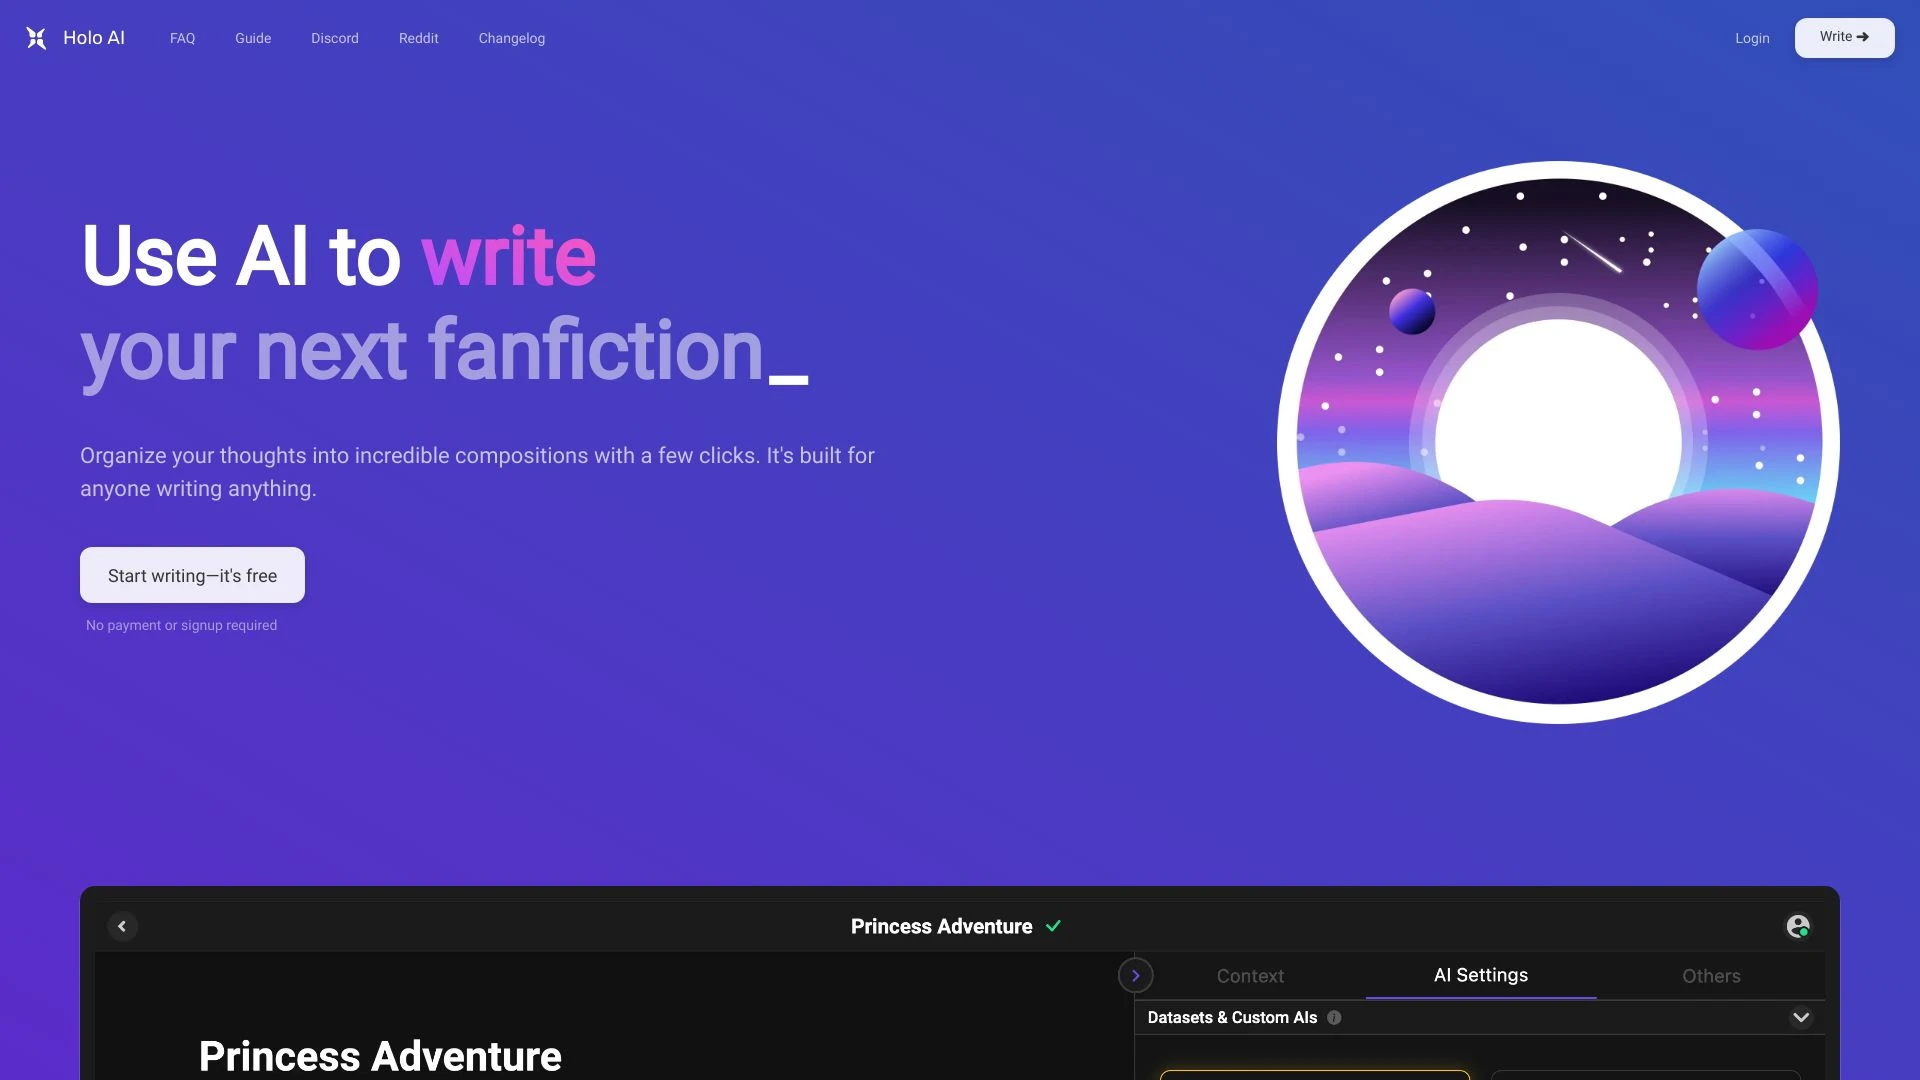The image size is (1920, 1080).
Task: Click the forward arrow Write button icon
Action: (x=1863, y=37)
